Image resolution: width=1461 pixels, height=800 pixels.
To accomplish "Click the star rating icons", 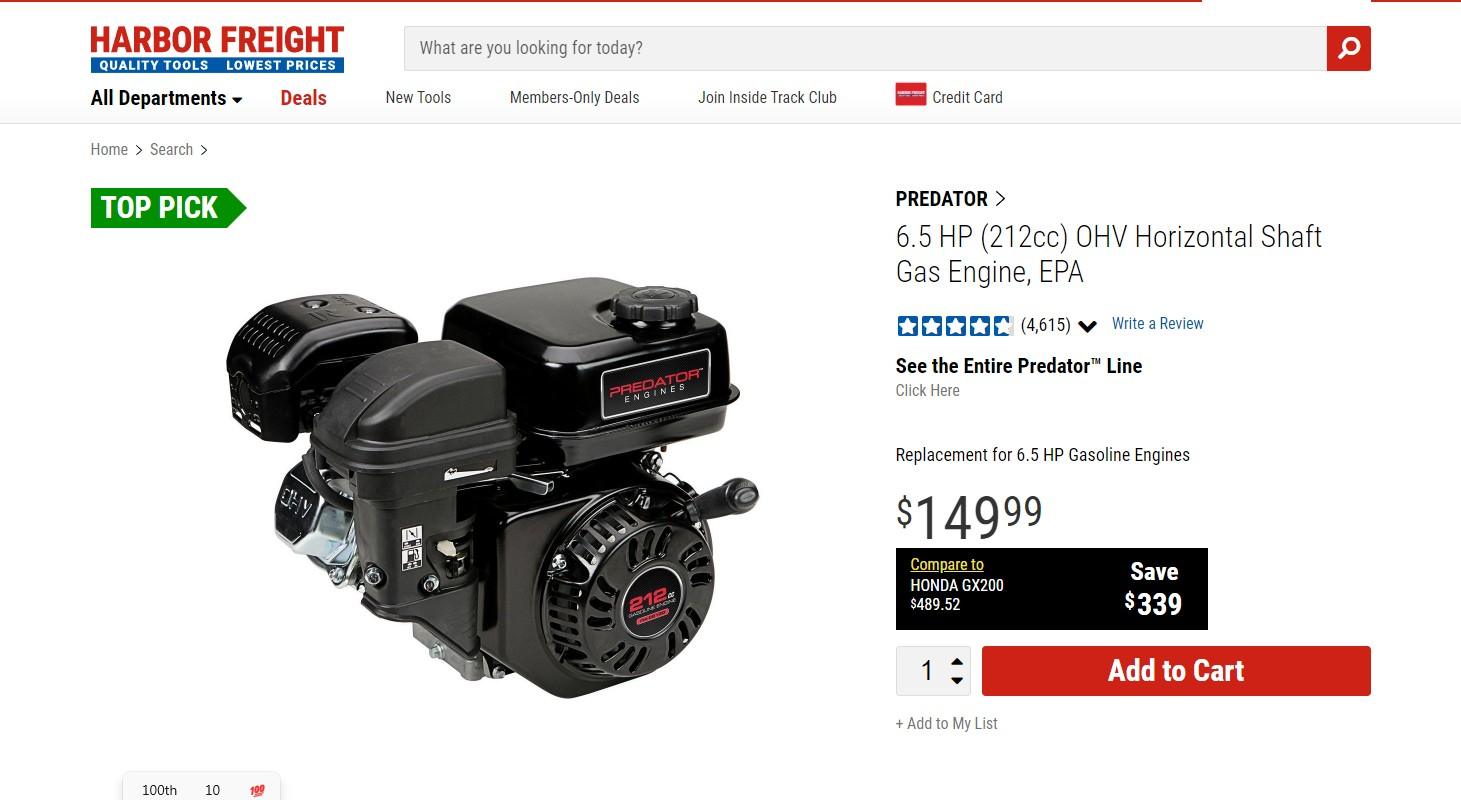I will 955,325.
